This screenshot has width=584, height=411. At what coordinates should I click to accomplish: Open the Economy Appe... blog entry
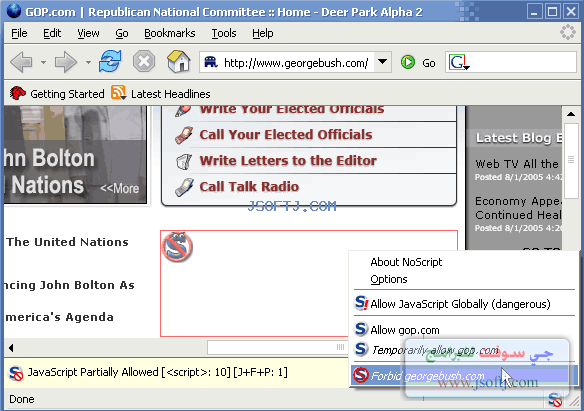[x=518, y=208]
